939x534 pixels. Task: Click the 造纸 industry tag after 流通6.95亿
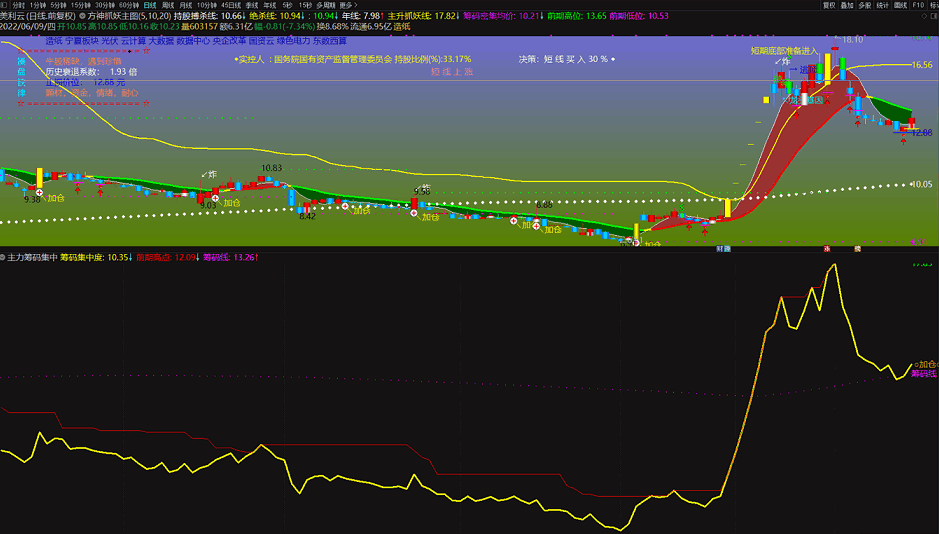(402, 26)
